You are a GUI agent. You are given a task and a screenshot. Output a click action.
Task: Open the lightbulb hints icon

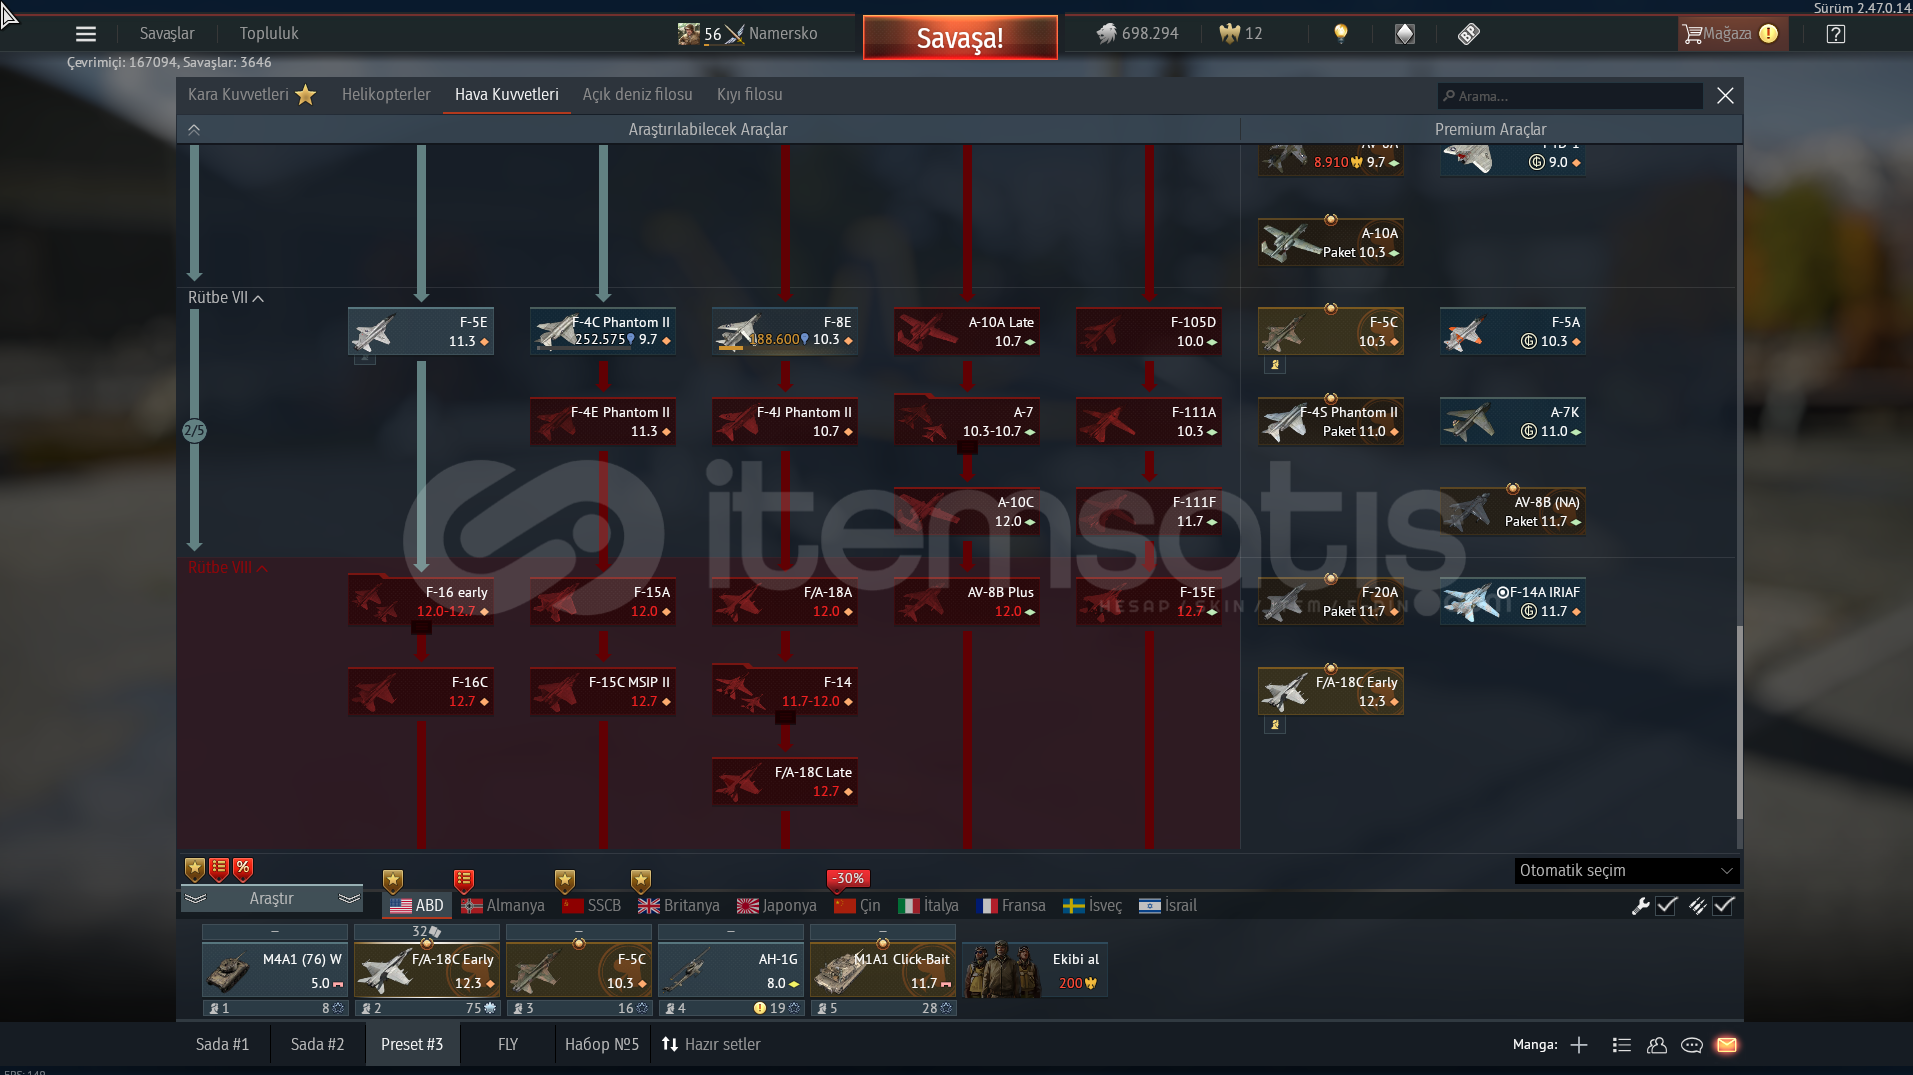pyautogui.click(x=1341, y=34)
